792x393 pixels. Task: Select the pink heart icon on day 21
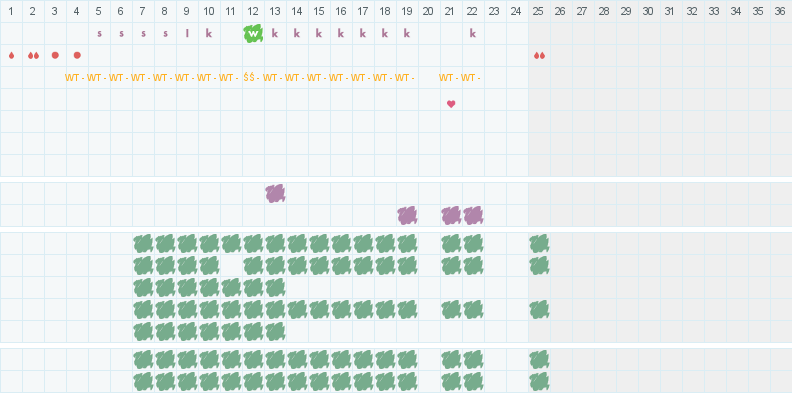point(451,104)
